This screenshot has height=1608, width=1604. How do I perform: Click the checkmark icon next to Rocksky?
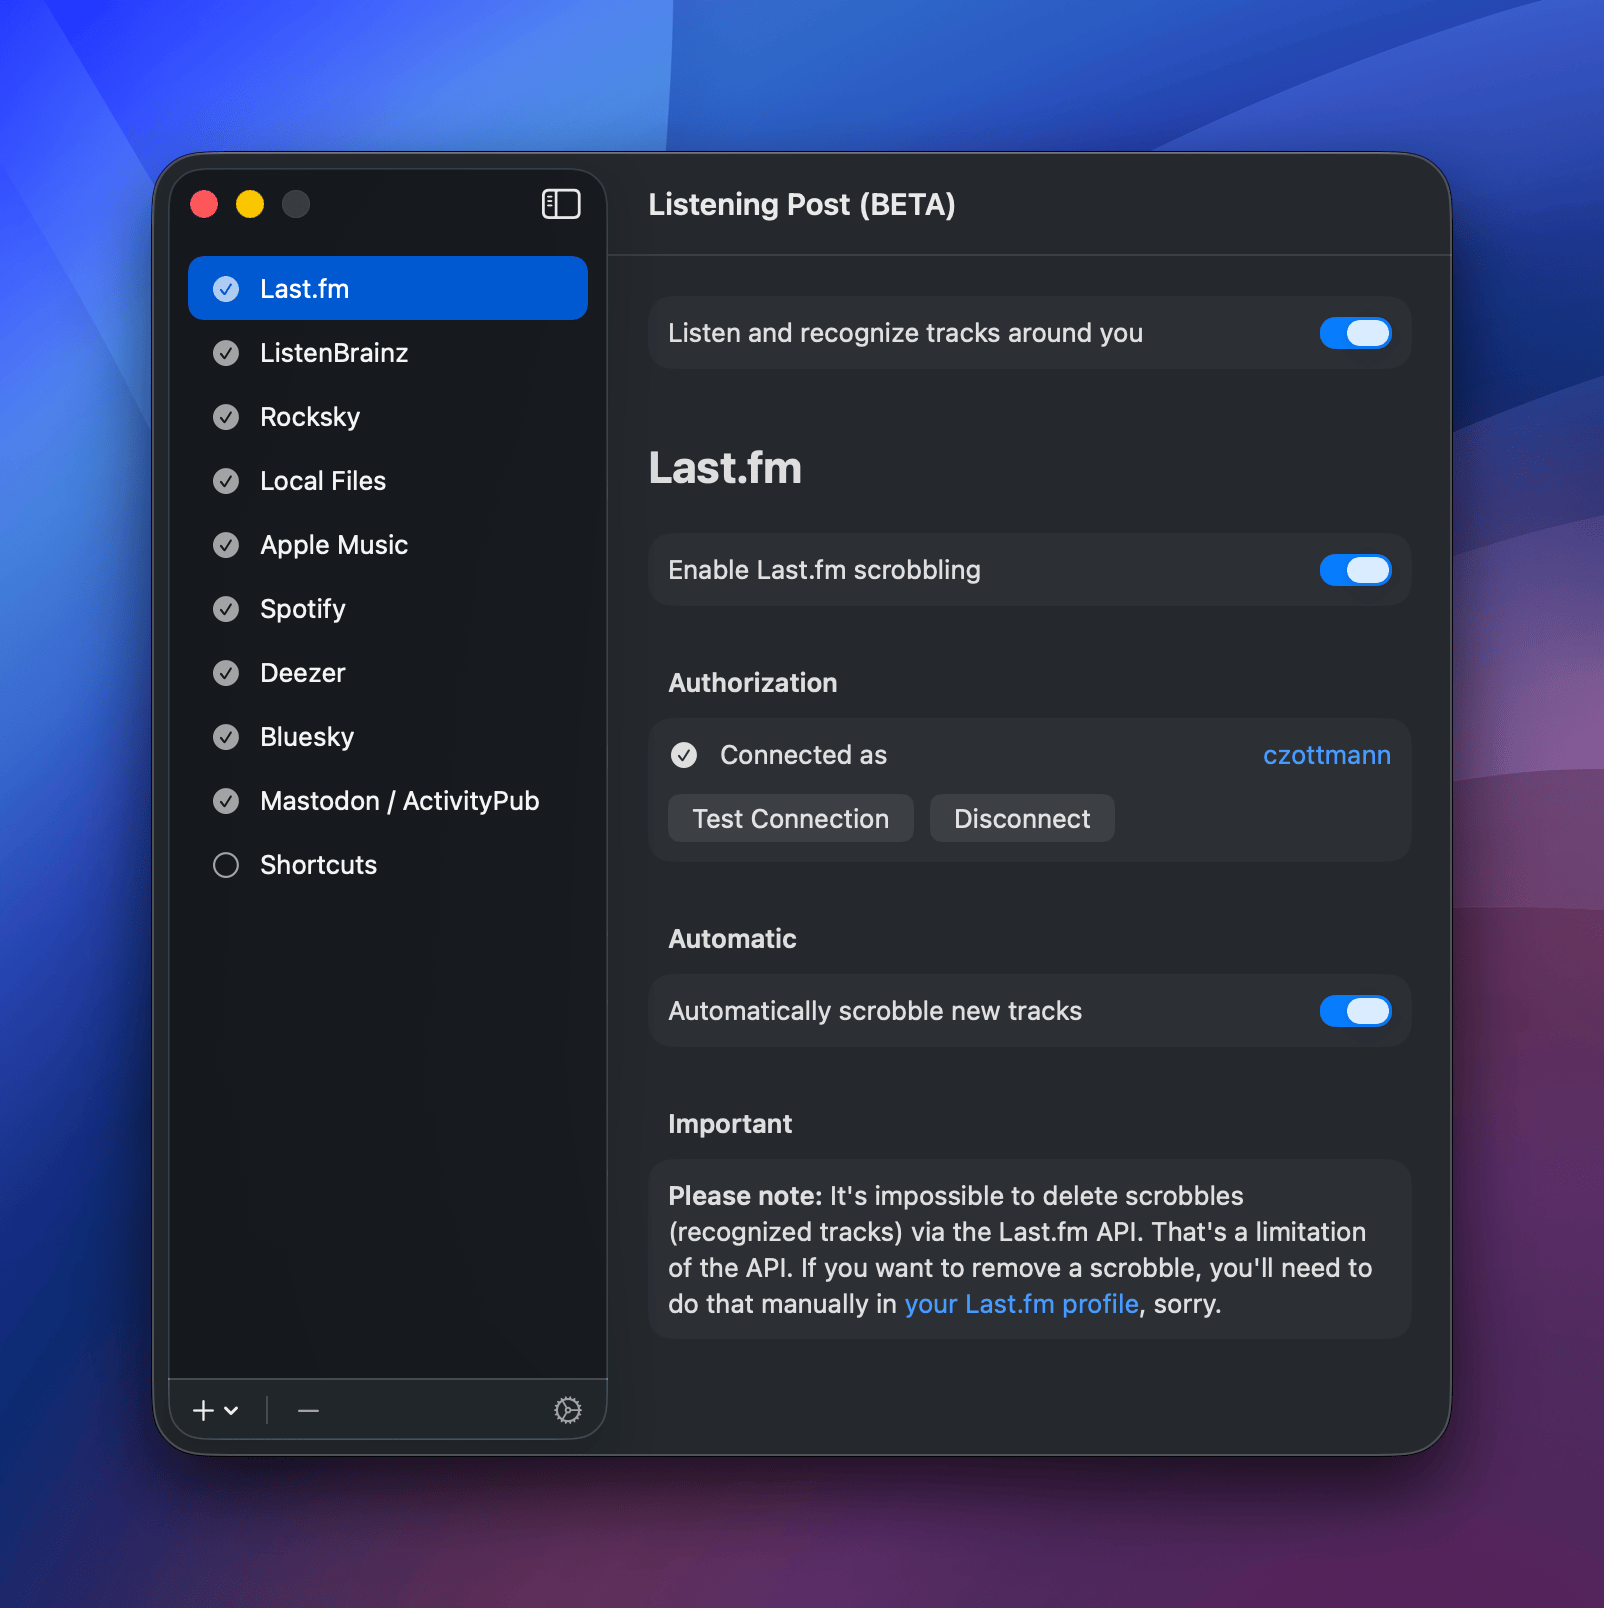pyautogui.click(x=226, y=417)
